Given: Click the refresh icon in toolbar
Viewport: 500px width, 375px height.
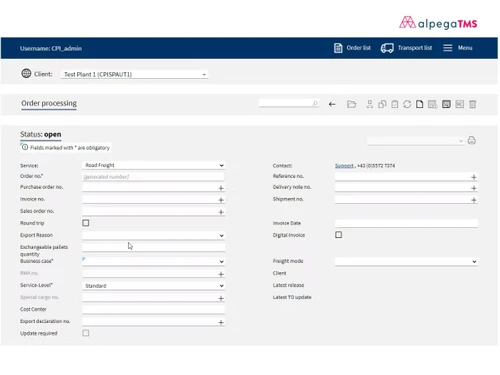Looking at the screenshot, I should pyautogui.click(x=407, y=104).
